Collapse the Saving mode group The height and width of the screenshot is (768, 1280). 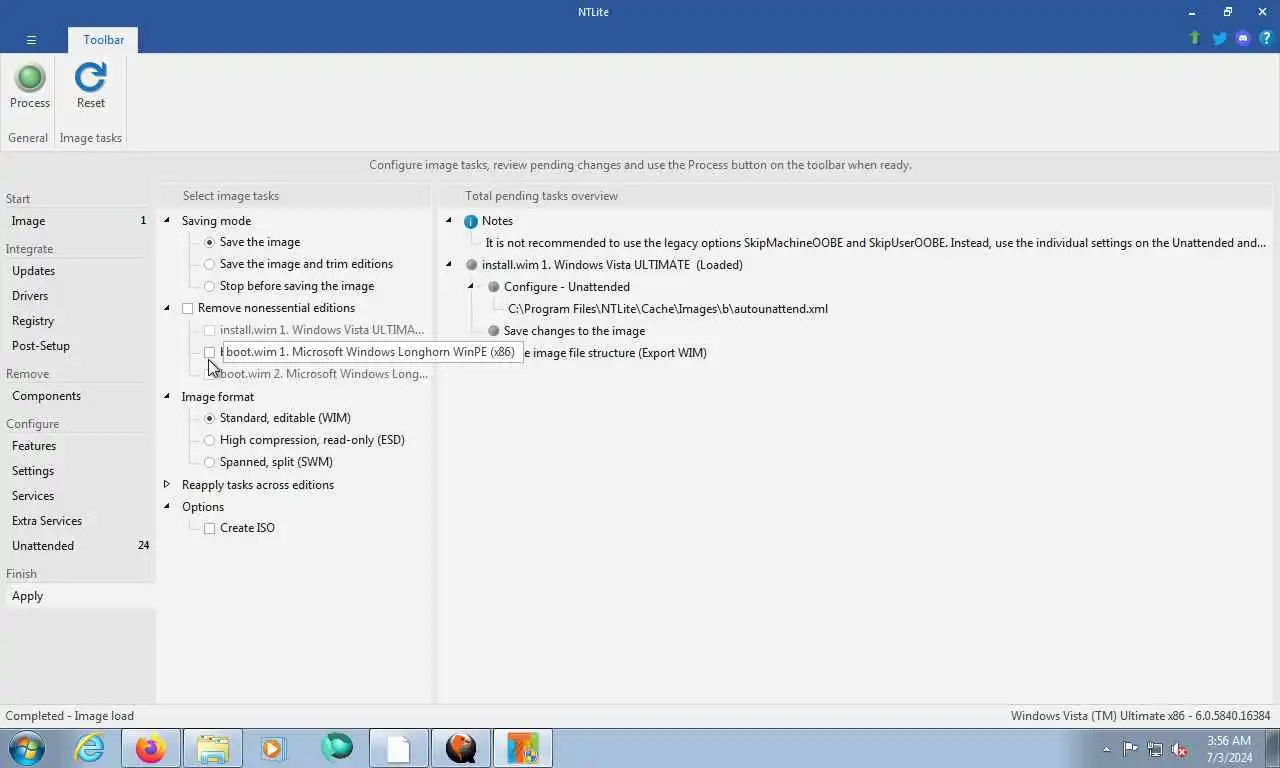[x=167, y=220]
